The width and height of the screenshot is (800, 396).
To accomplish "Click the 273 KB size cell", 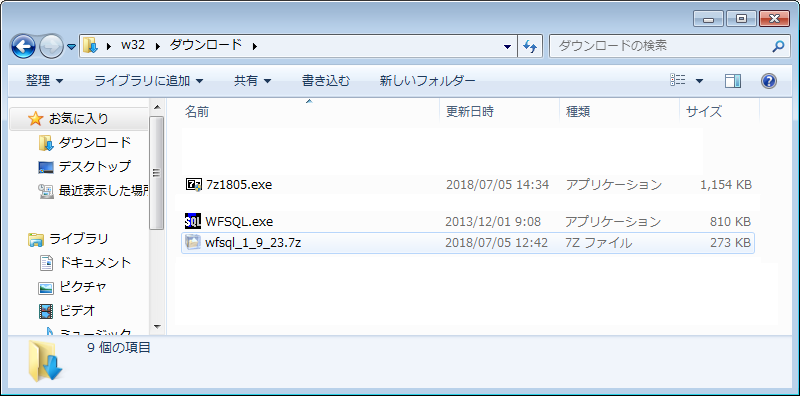I will (731, 243).
